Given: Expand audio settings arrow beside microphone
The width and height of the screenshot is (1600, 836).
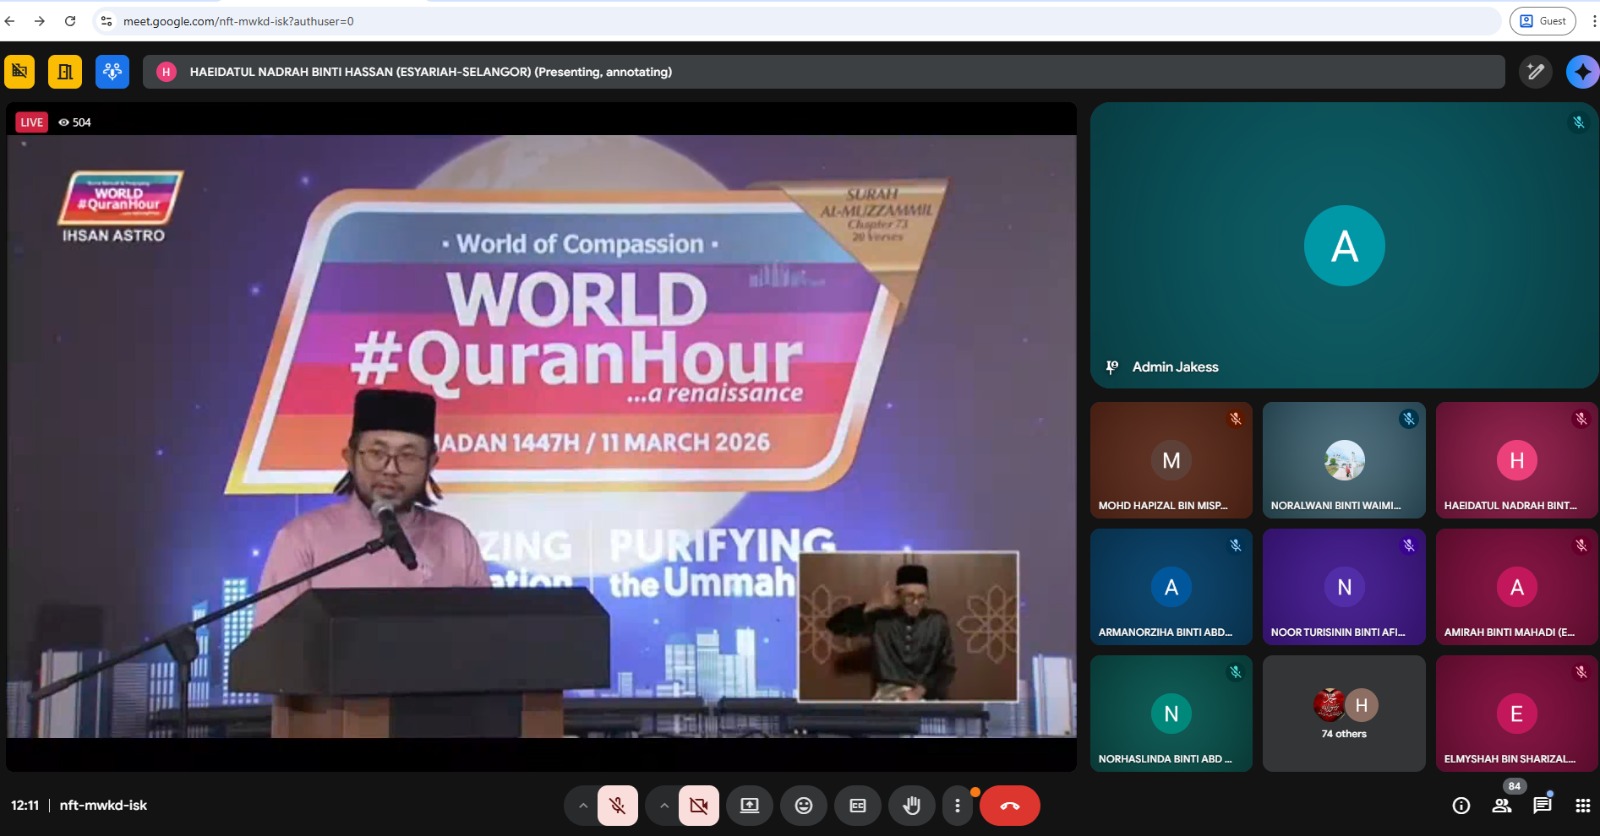Looking at the screenshot, I should pyautogui.click(x=582, y=806).
